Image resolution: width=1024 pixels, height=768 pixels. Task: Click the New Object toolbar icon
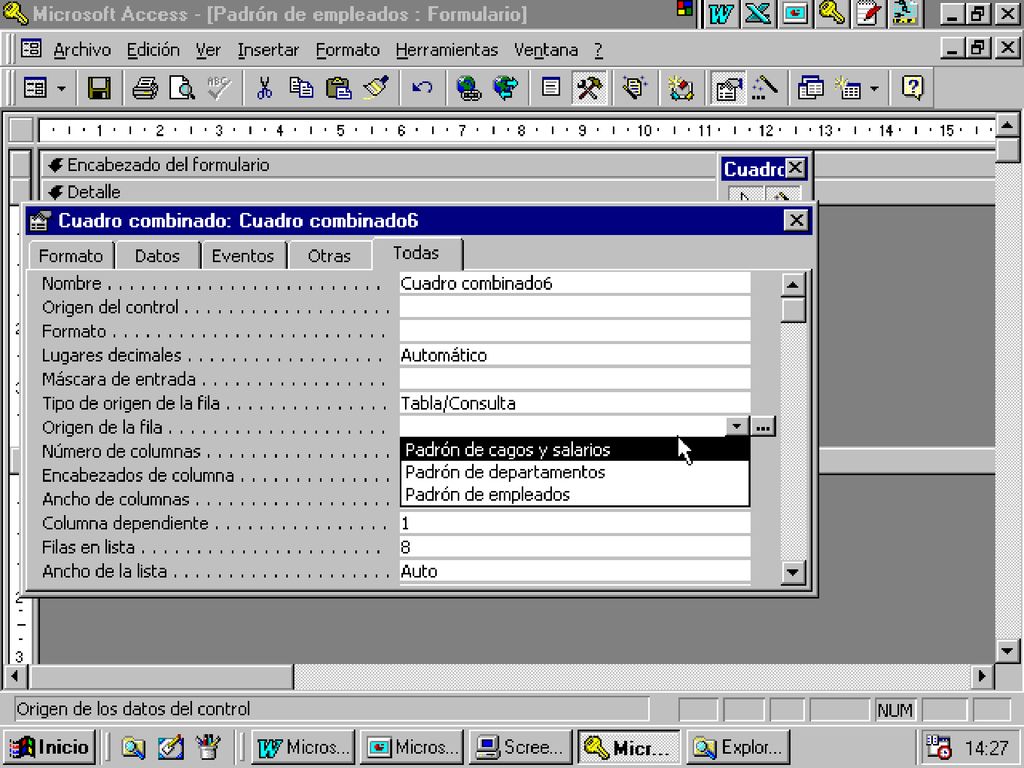pos(848,88)
